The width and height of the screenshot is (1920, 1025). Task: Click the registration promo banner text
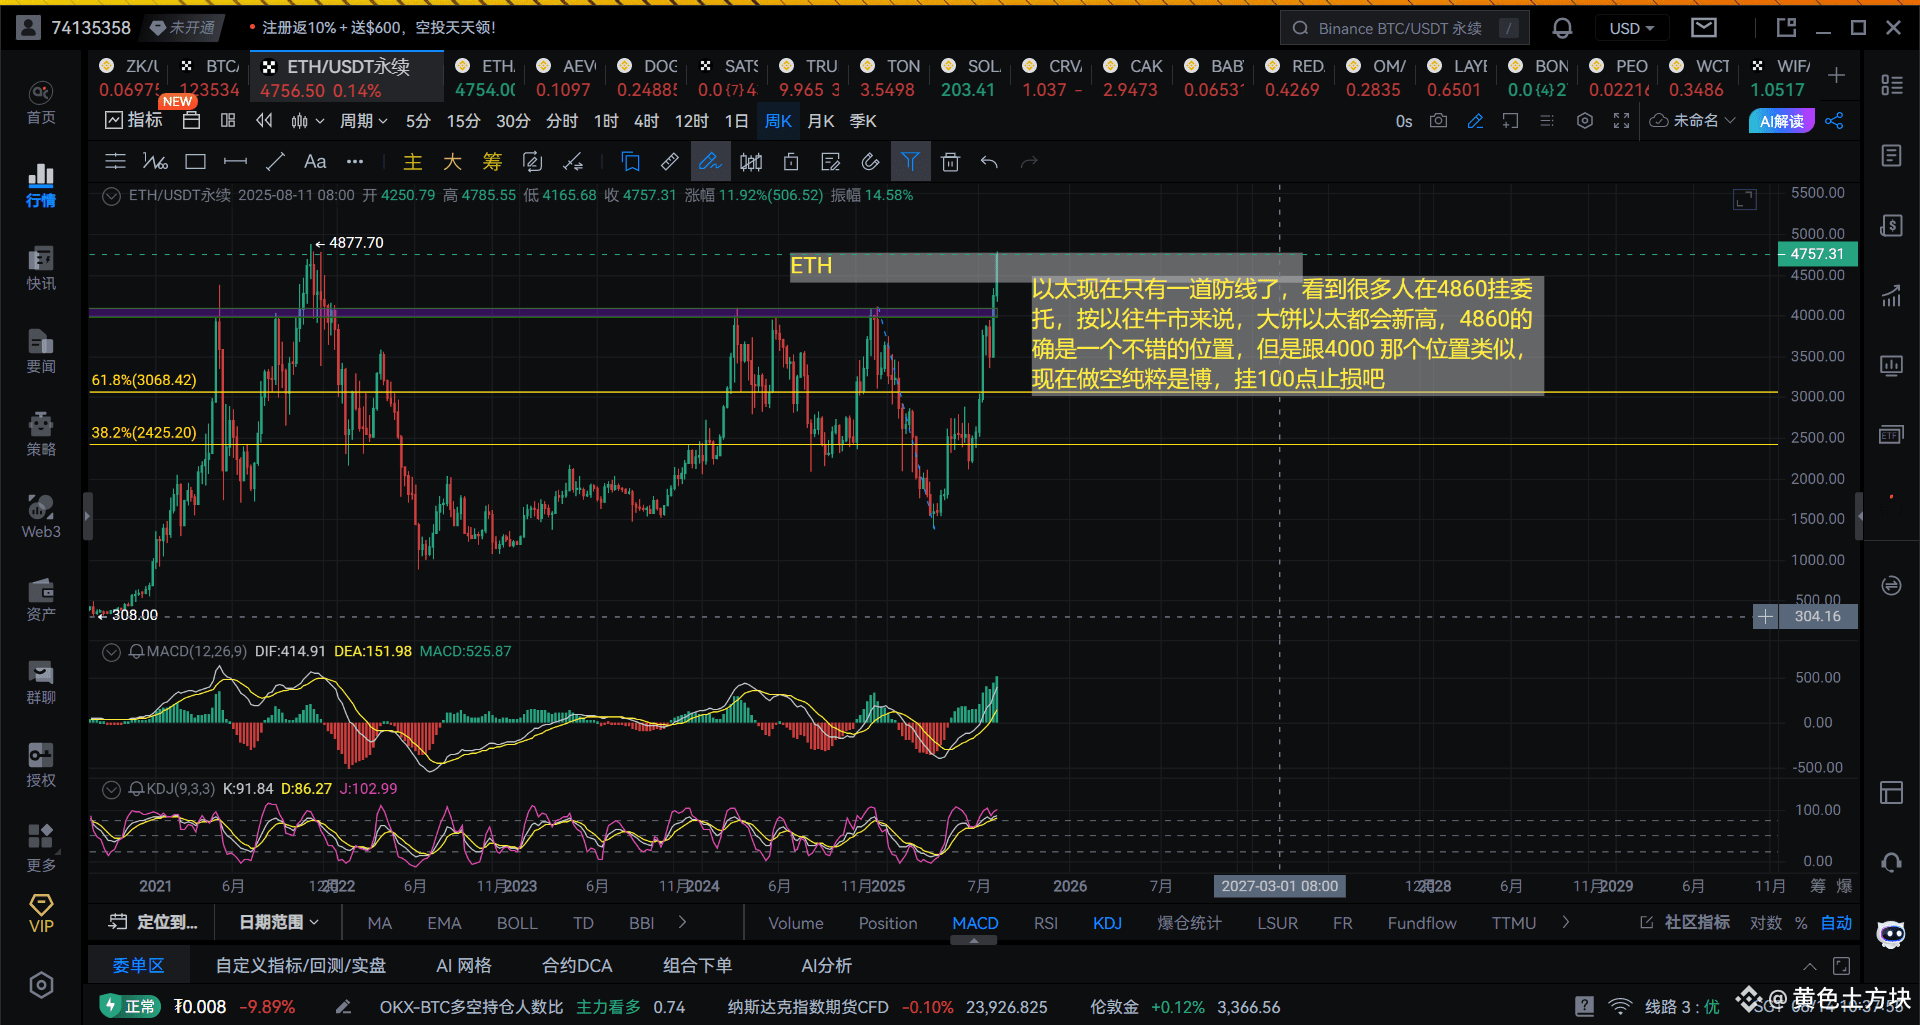(x=379, y=28)
